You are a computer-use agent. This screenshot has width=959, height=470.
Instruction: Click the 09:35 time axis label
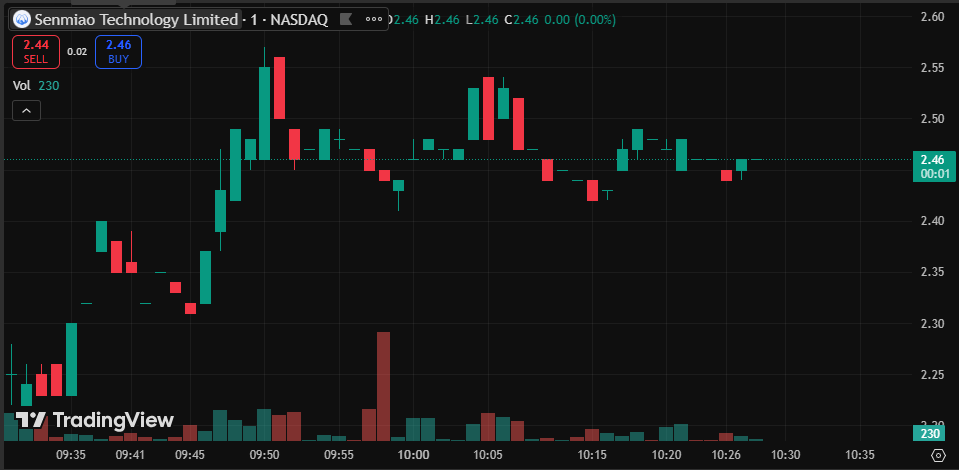(71, 455)
